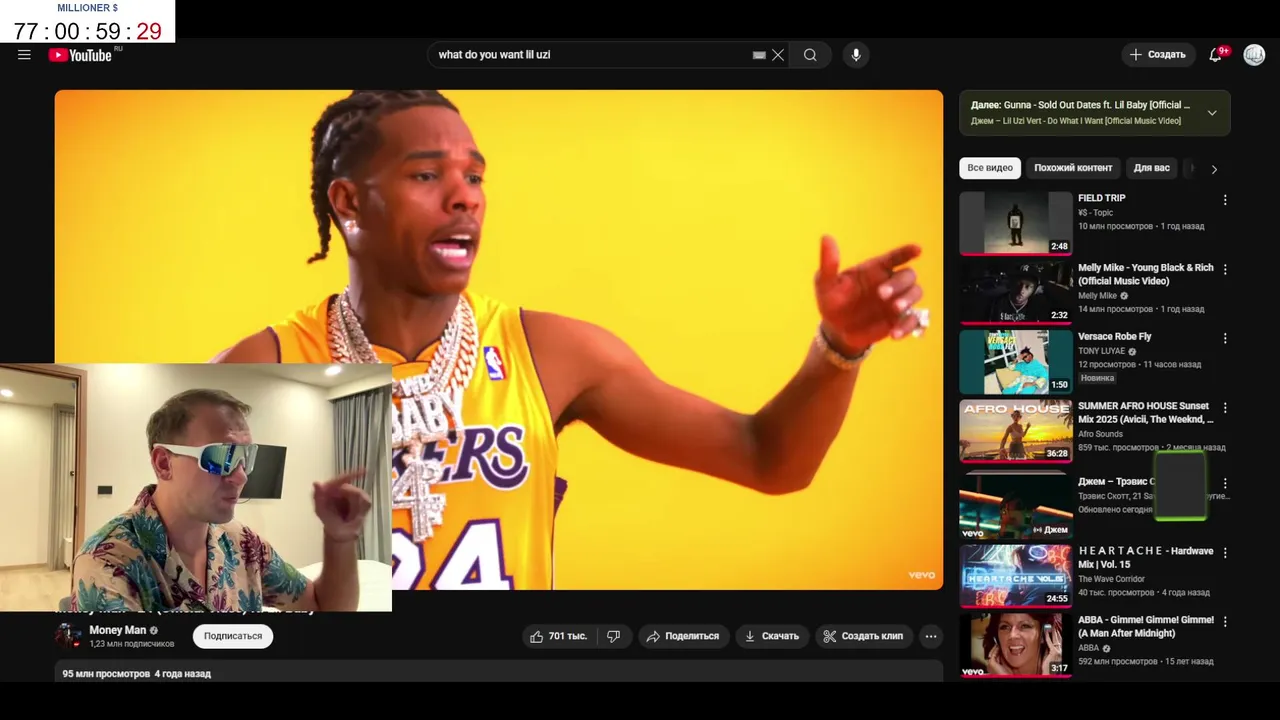Open the YouTube hamburger guide menu
Screen dimensions: 1280x720
(24, 55)
